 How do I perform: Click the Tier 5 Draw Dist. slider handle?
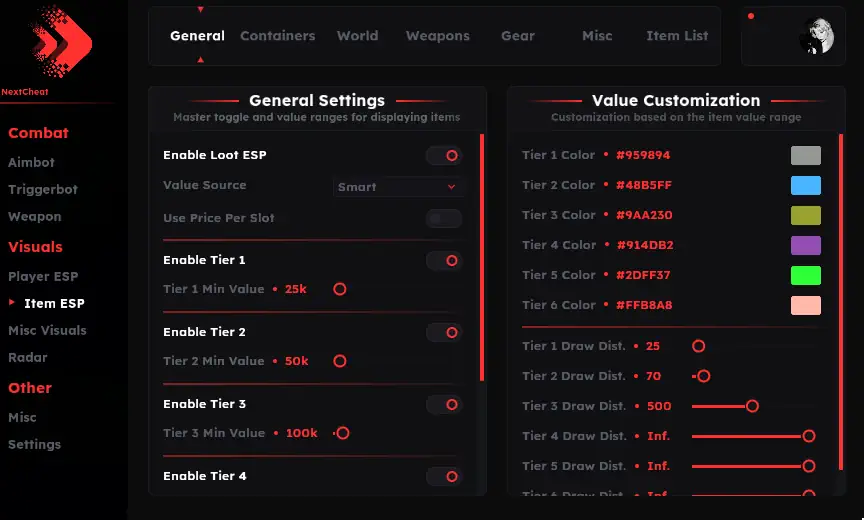809,466
